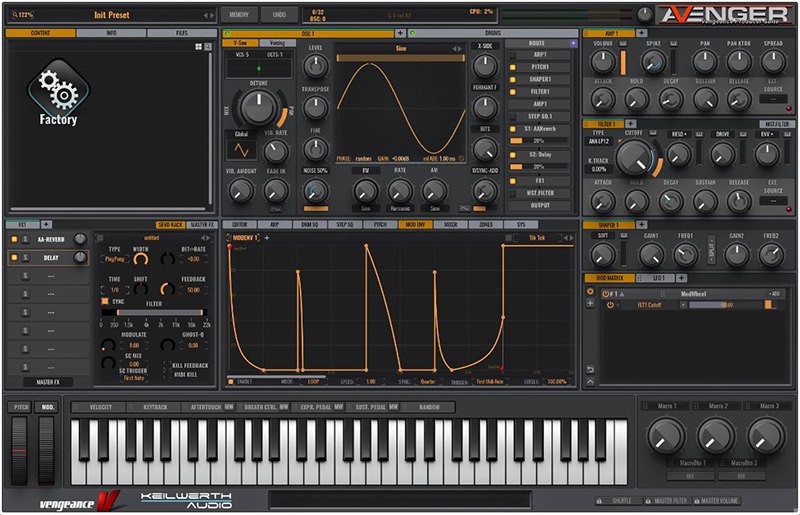Viewport: 800px width, 515px height.
Task: Switch to the FILES tab
Action: 181,33
